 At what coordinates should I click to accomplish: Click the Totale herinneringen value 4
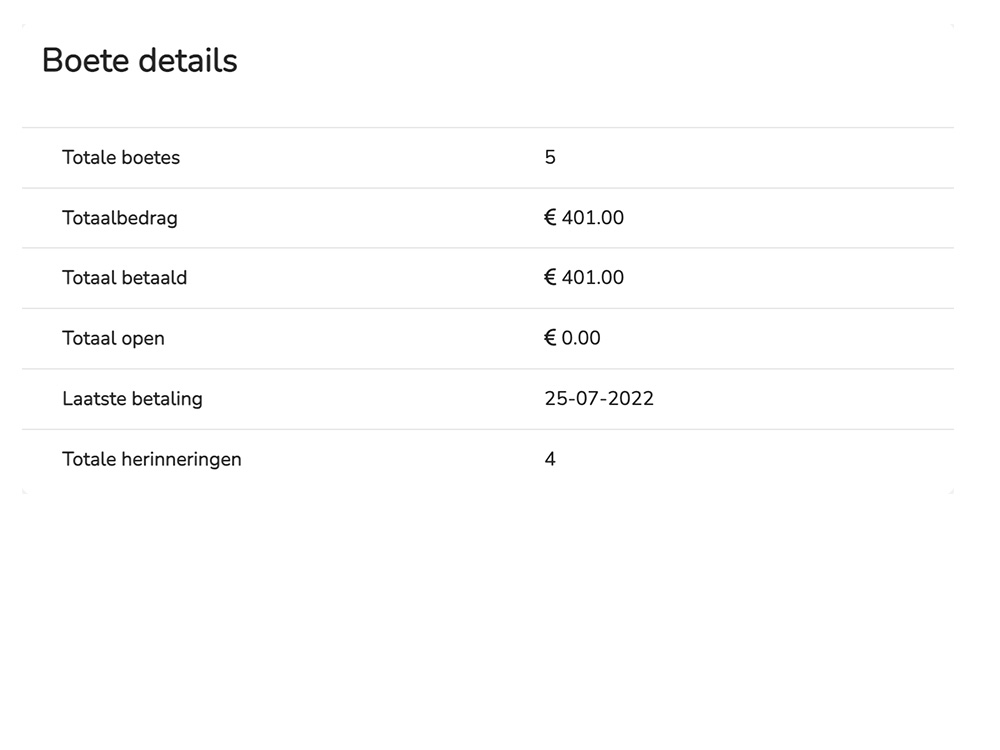coord(550,459)
